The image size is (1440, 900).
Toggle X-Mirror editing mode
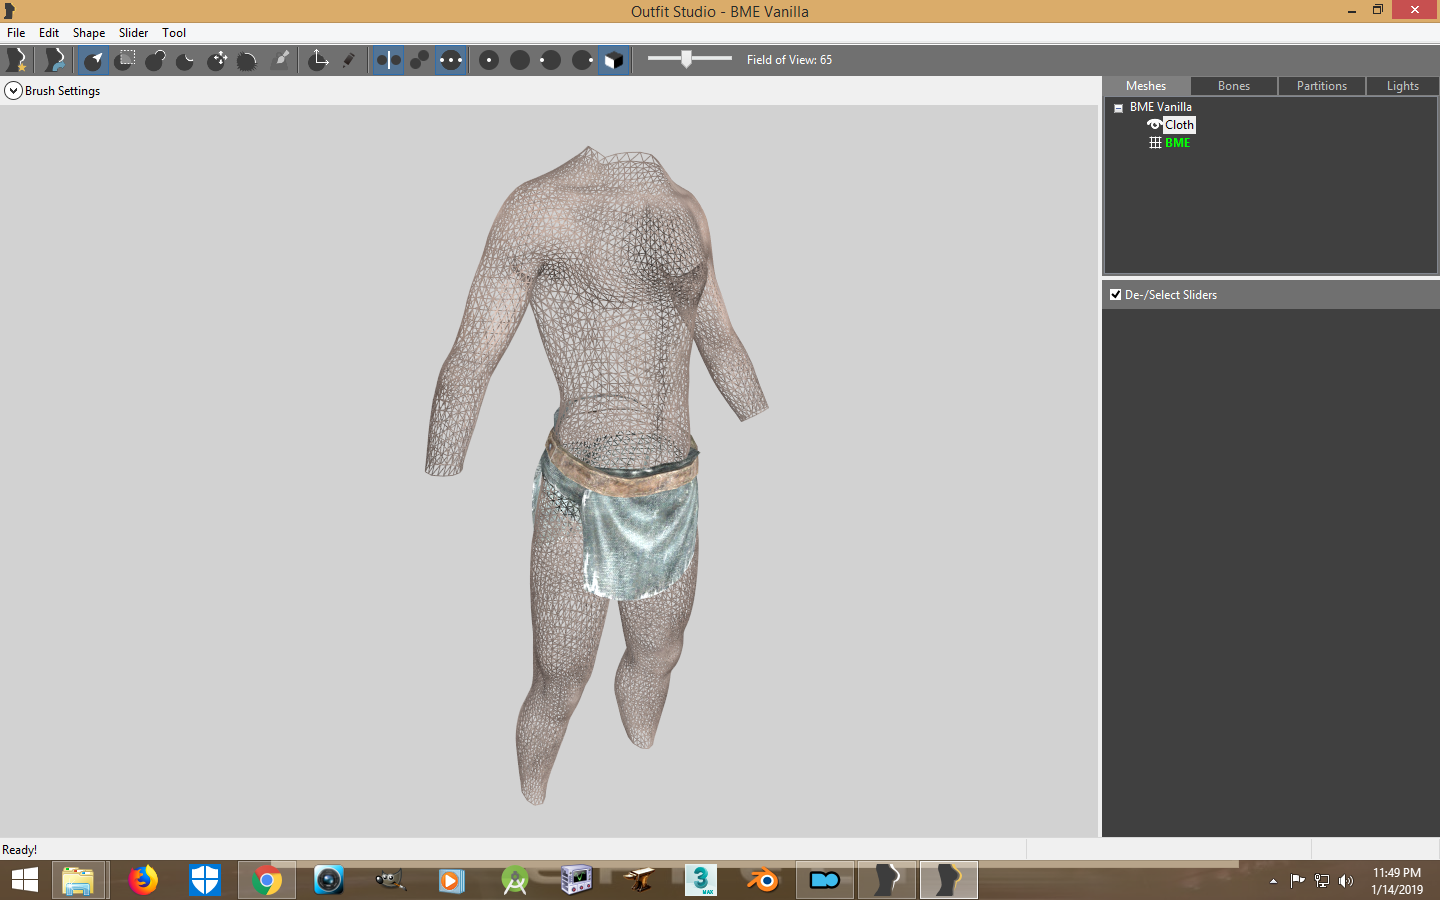(388, 60)
